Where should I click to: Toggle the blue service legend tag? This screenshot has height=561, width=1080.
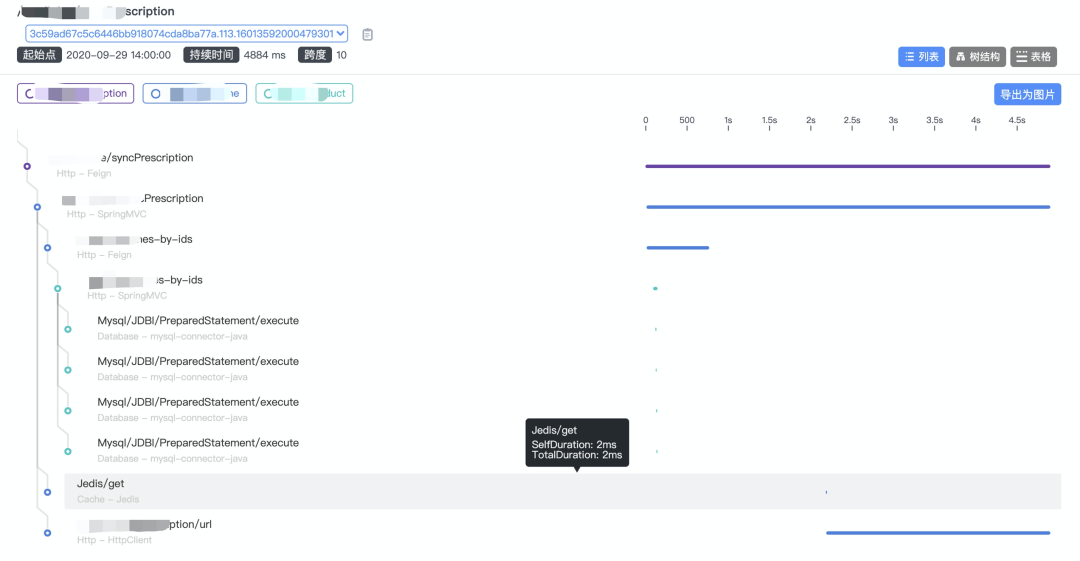pyautogui.click(x=194, y=94)
